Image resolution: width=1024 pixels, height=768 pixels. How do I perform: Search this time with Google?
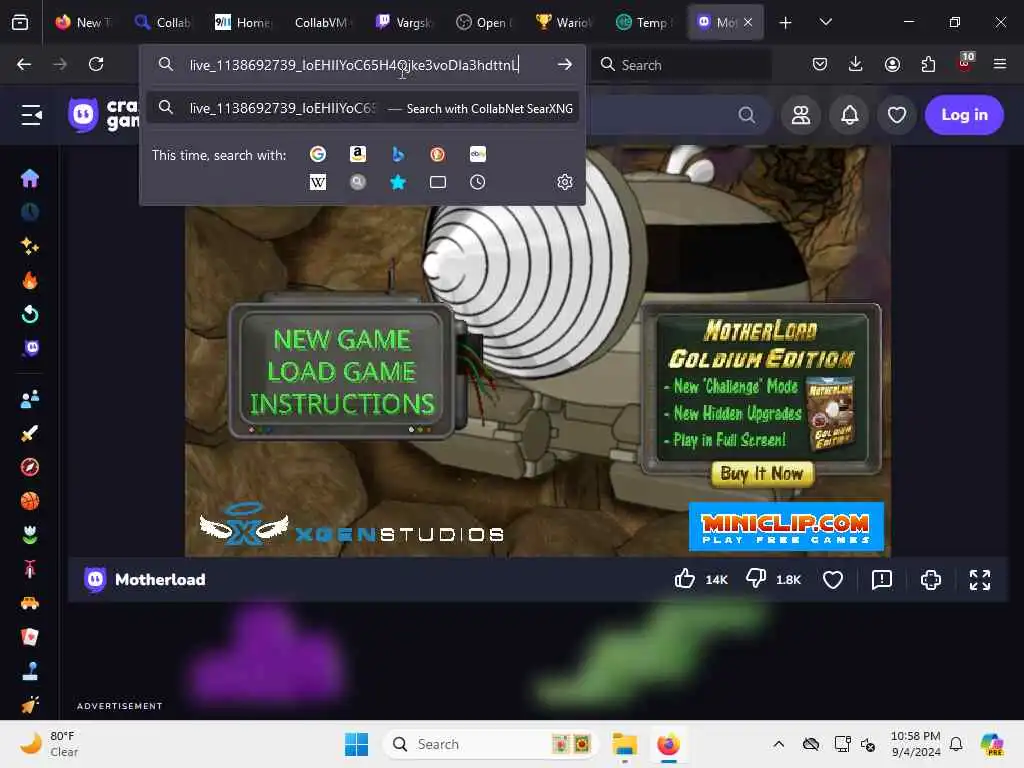click(x=318, y=154)
